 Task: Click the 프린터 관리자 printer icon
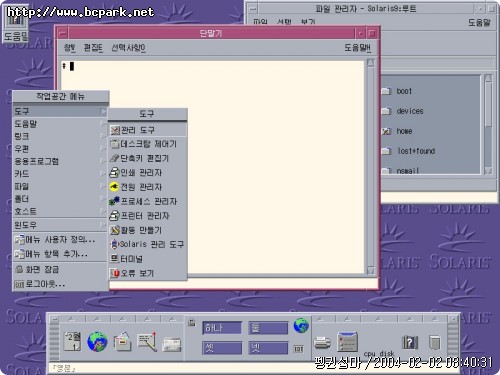pos(114,216)
